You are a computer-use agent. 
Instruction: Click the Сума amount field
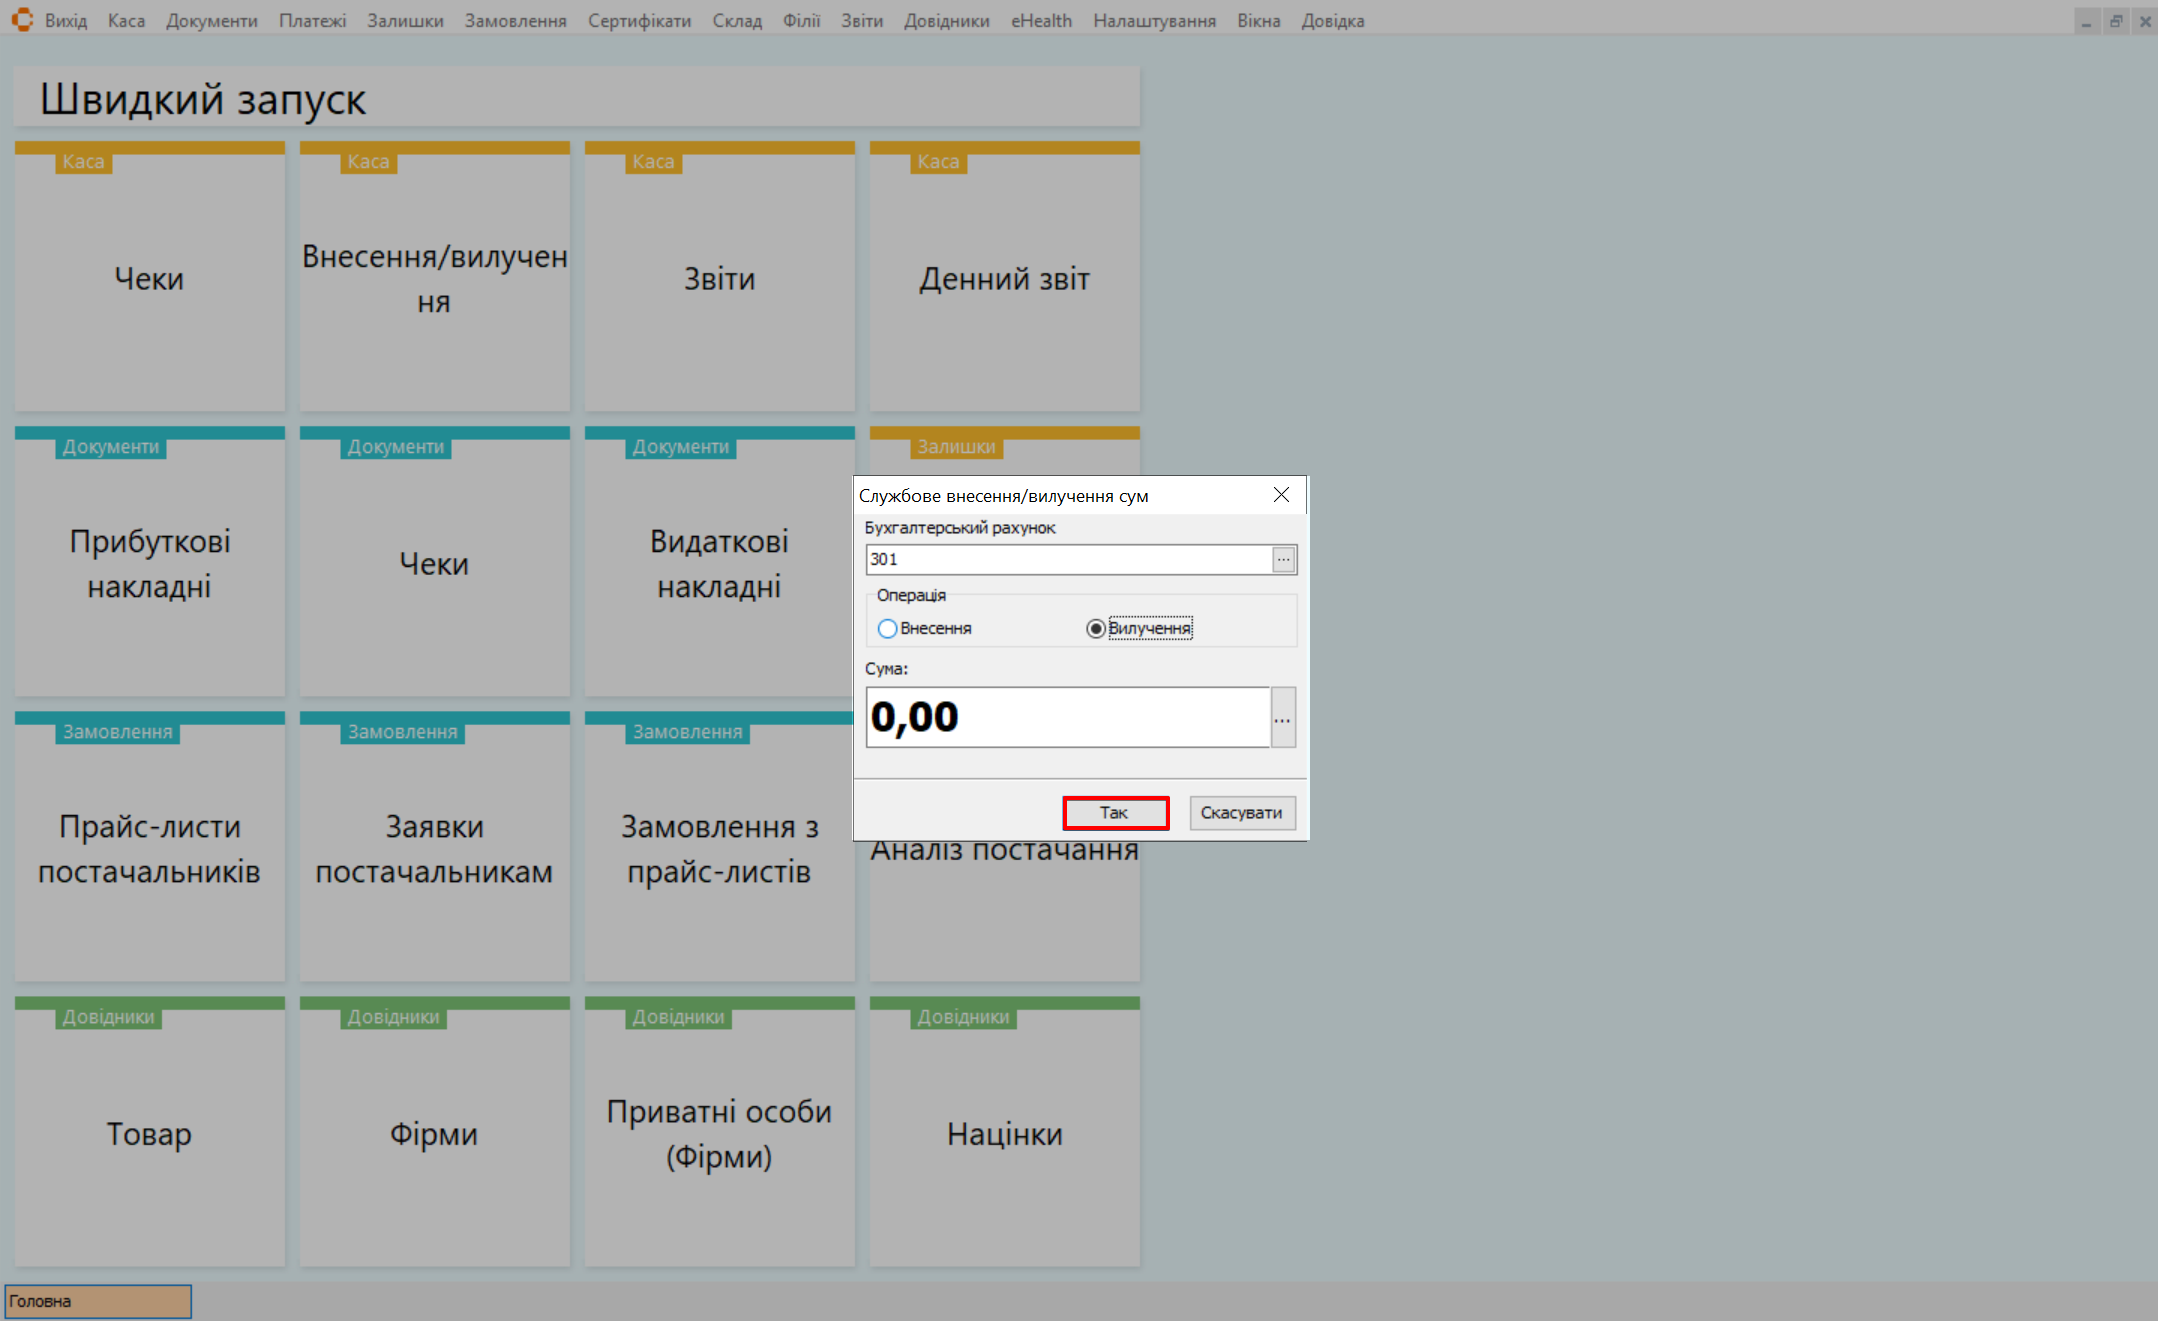pos(1067,718)
